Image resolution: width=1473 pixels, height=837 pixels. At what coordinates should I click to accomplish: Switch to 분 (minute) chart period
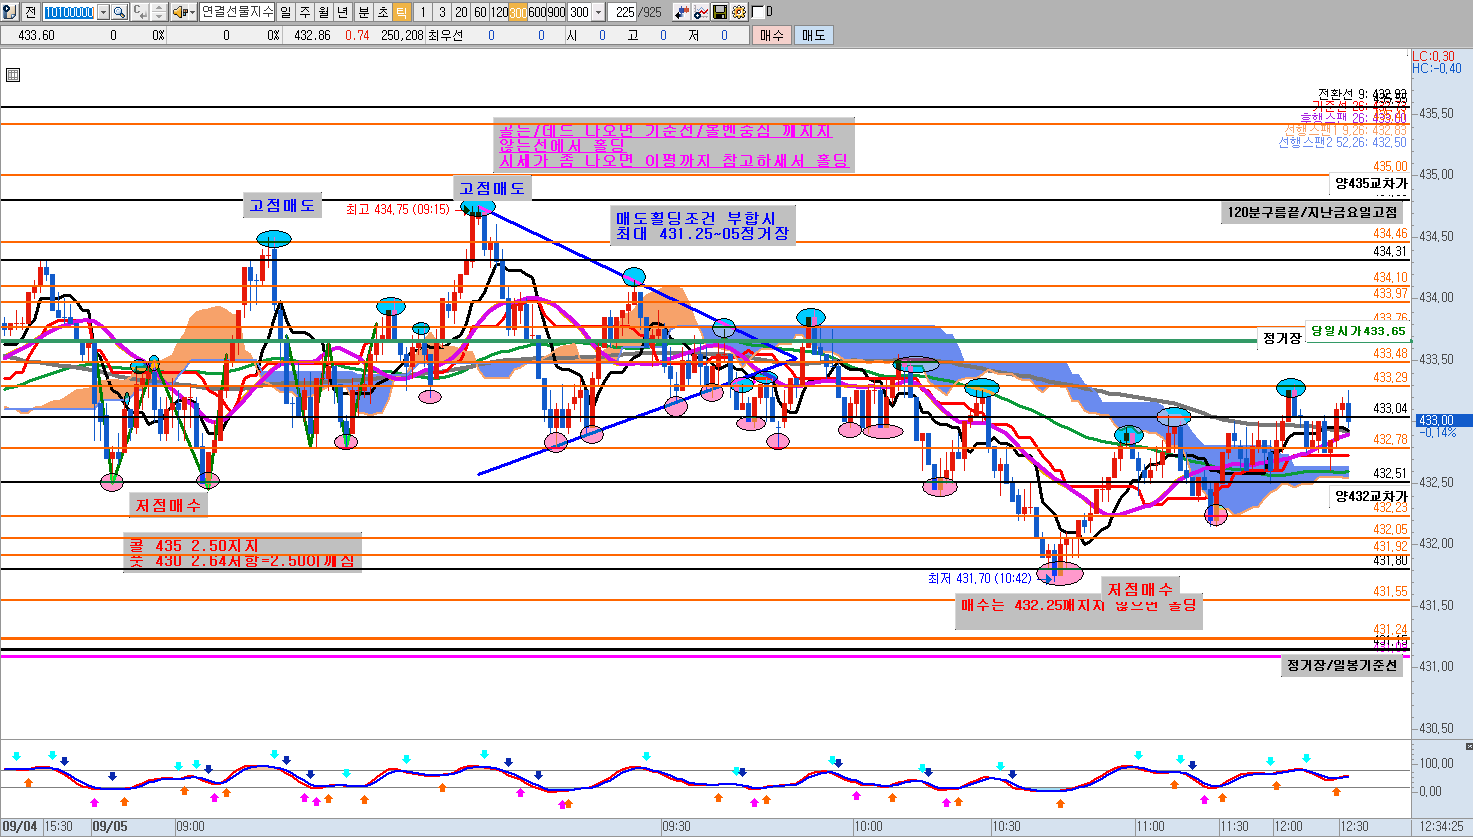[363, 12]
